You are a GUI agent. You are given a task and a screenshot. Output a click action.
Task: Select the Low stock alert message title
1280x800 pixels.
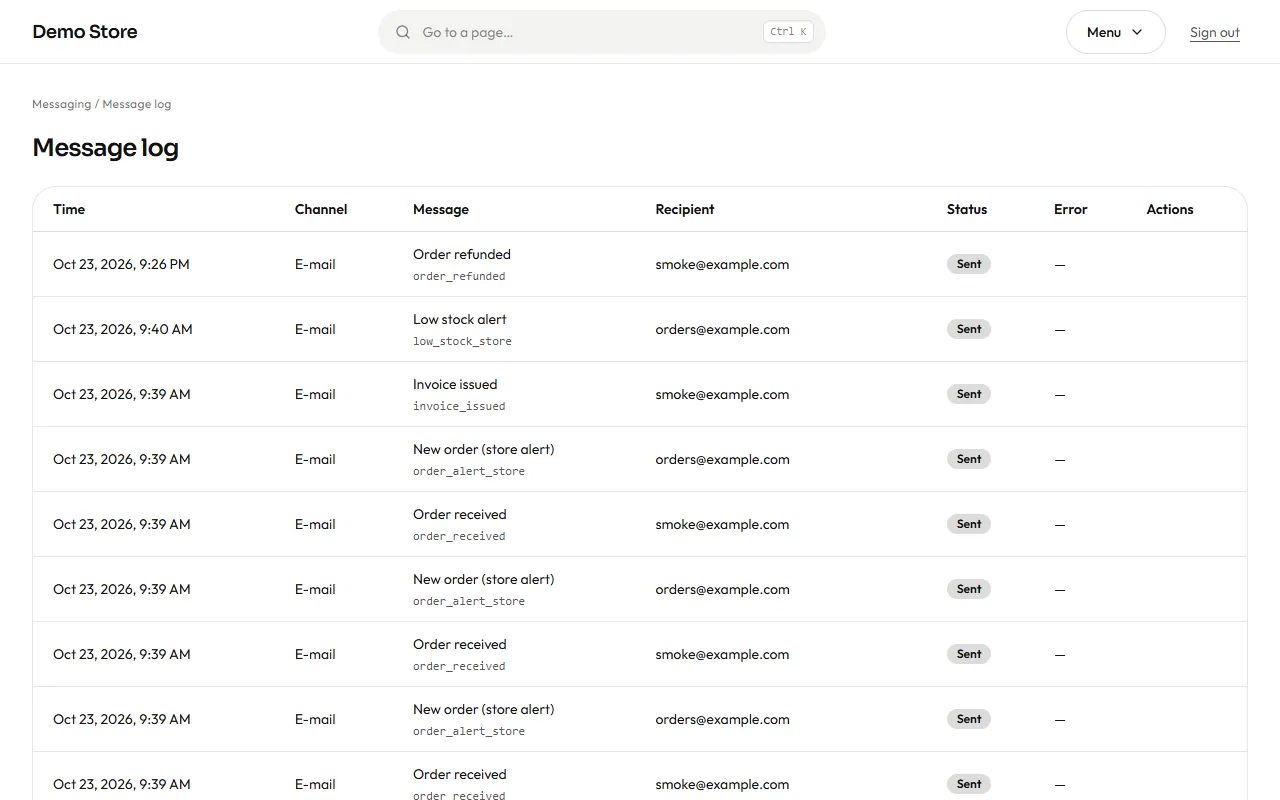460,319
